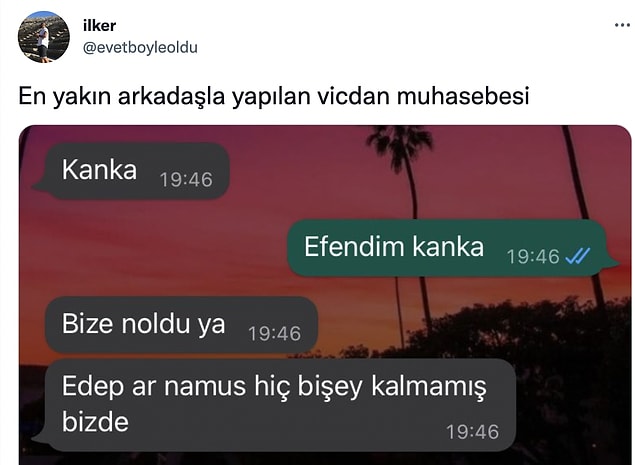Click the word 'muhasebesi' in the tweet
The image size is (635, 465).
[463, 96]
